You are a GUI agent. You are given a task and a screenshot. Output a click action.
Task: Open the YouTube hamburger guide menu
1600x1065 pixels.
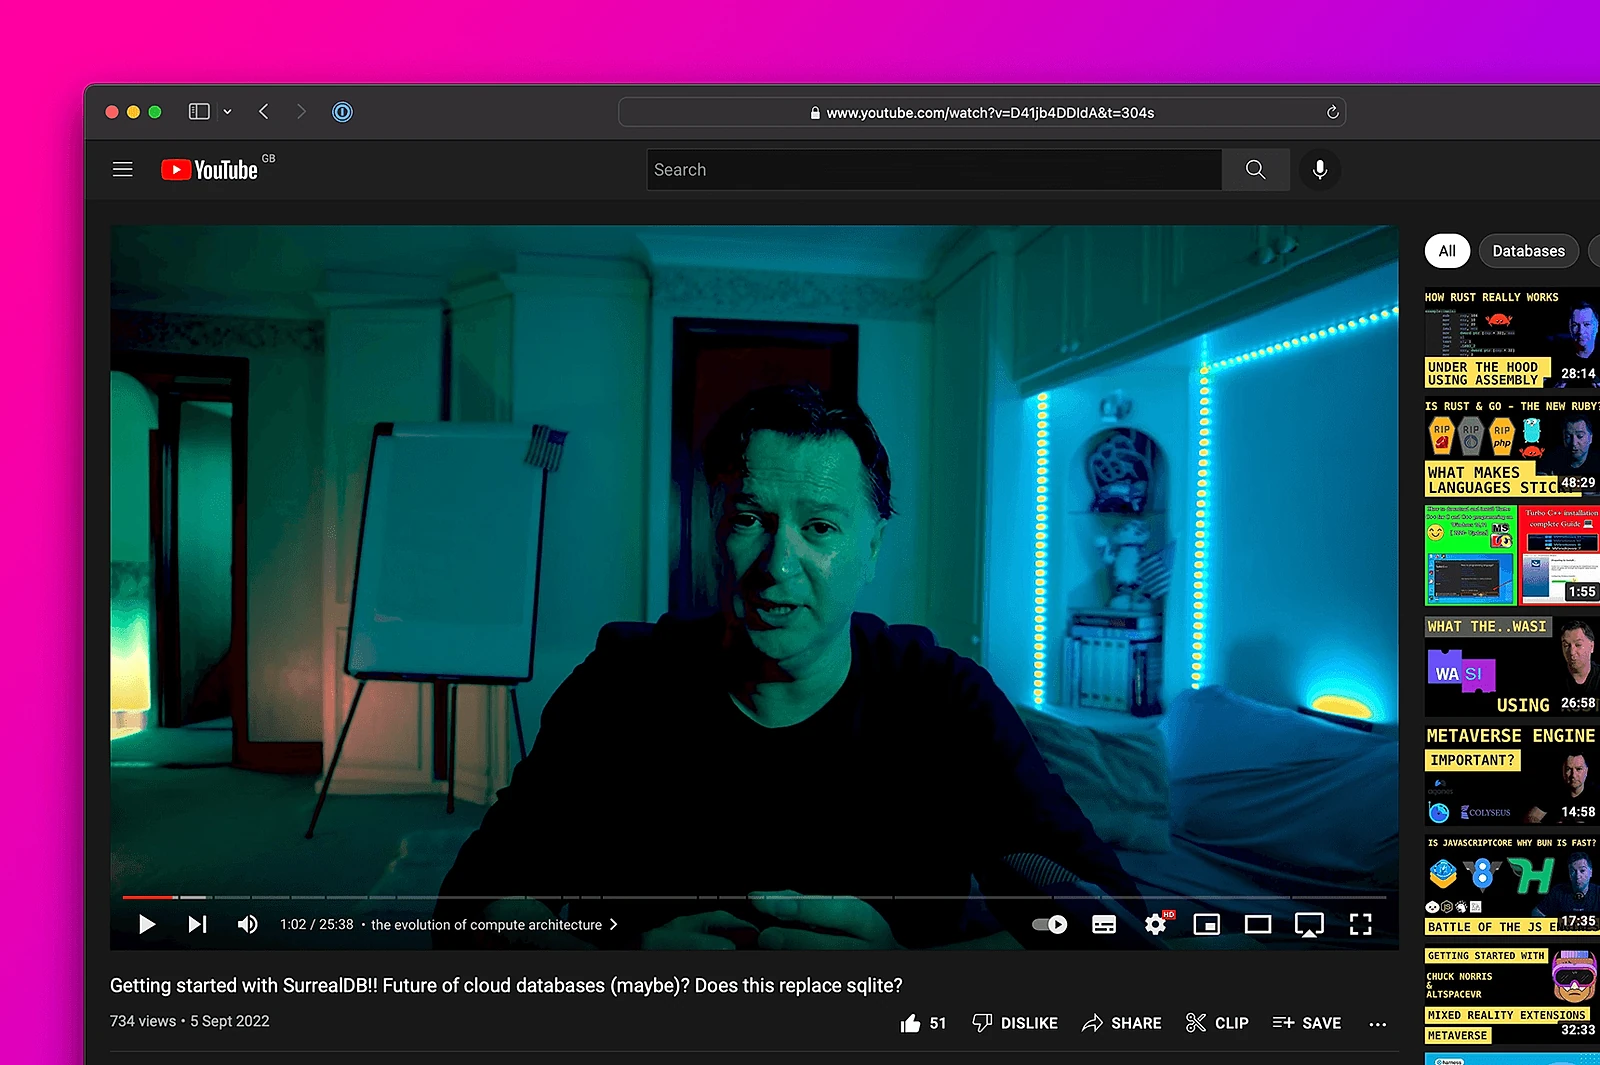tap(122, 170)
